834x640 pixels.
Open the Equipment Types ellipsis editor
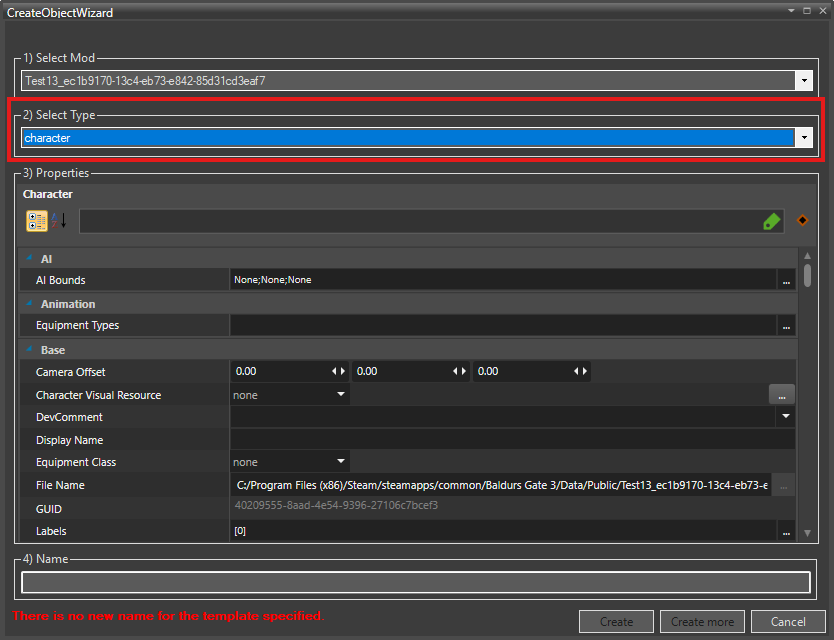pos(786,326)
